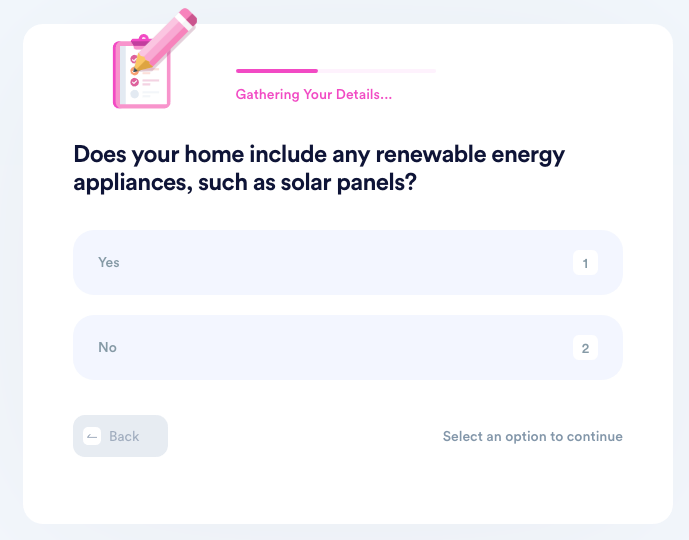The height and width of the screenshot is (540, 689).
Task: Click the clipboard's top clip
Action: [141, 40]
